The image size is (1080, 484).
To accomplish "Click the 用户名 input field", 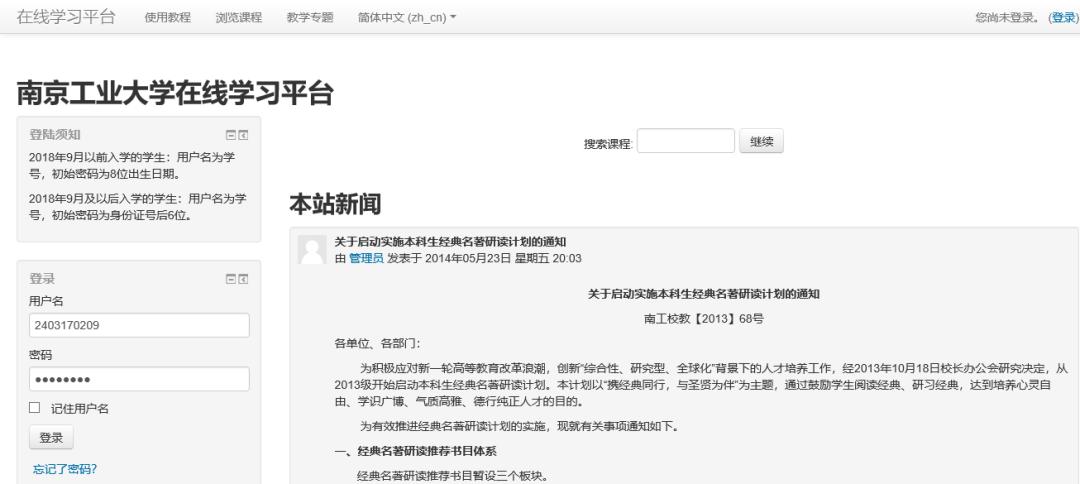I will (x=139, y=326).
